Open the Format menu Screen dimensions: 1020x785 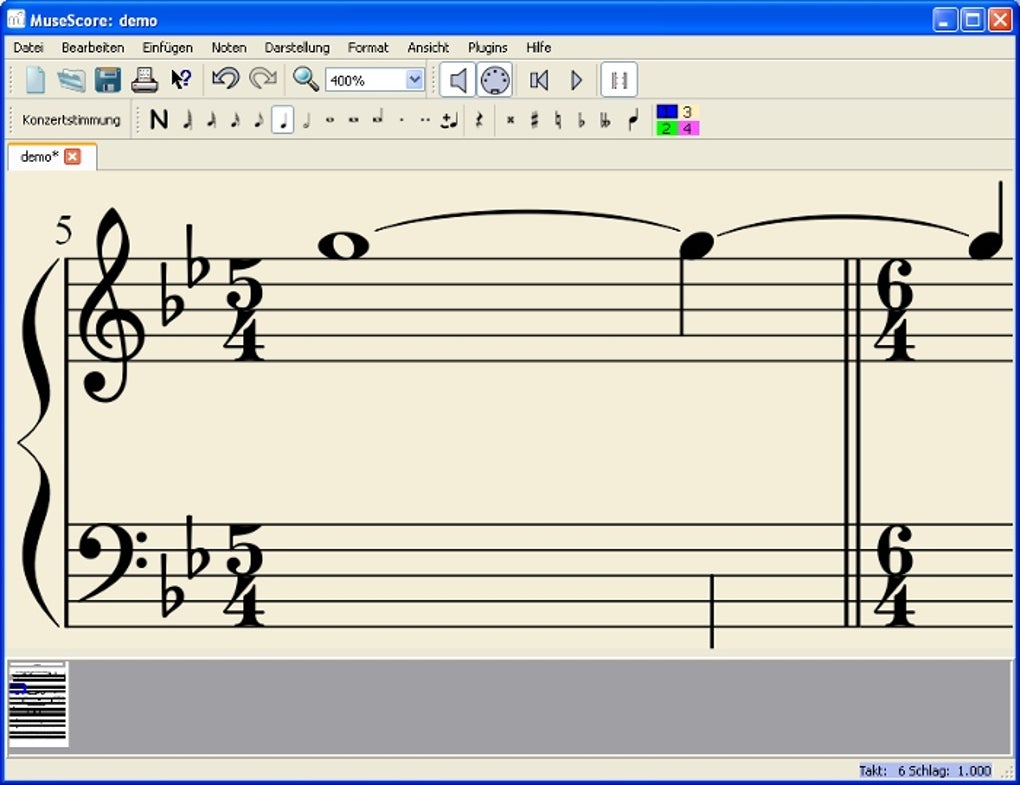pos(368,47)
